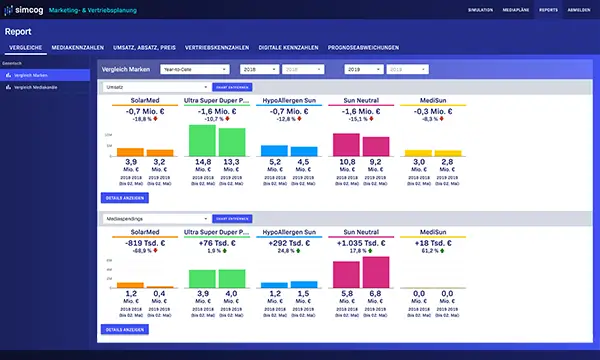Open the greyed-out second 2019 dropdown
The height and width of the screenshot is (360, 600).
click(x=408, y=69)
